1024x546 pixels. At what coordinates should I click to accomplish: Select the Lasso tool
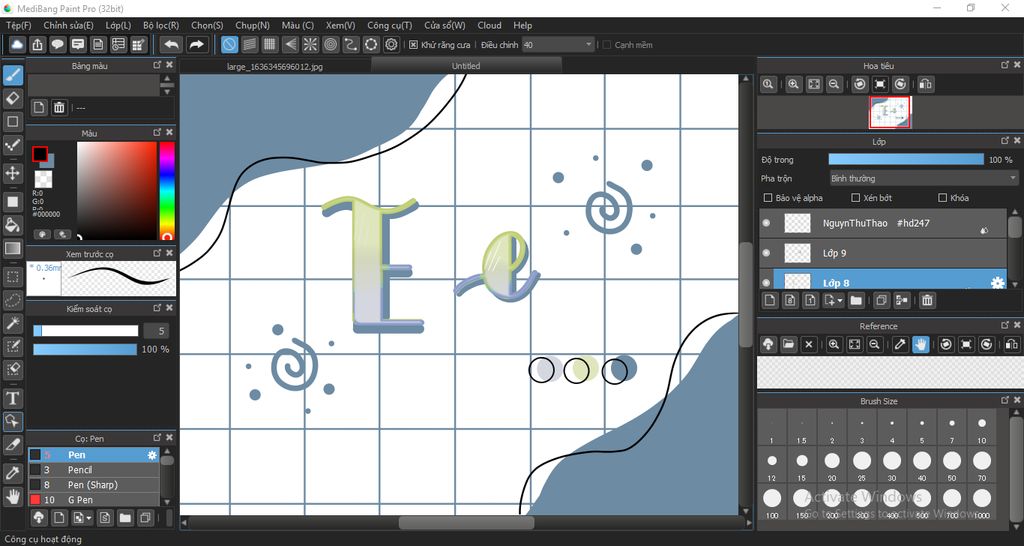point(12,300)
